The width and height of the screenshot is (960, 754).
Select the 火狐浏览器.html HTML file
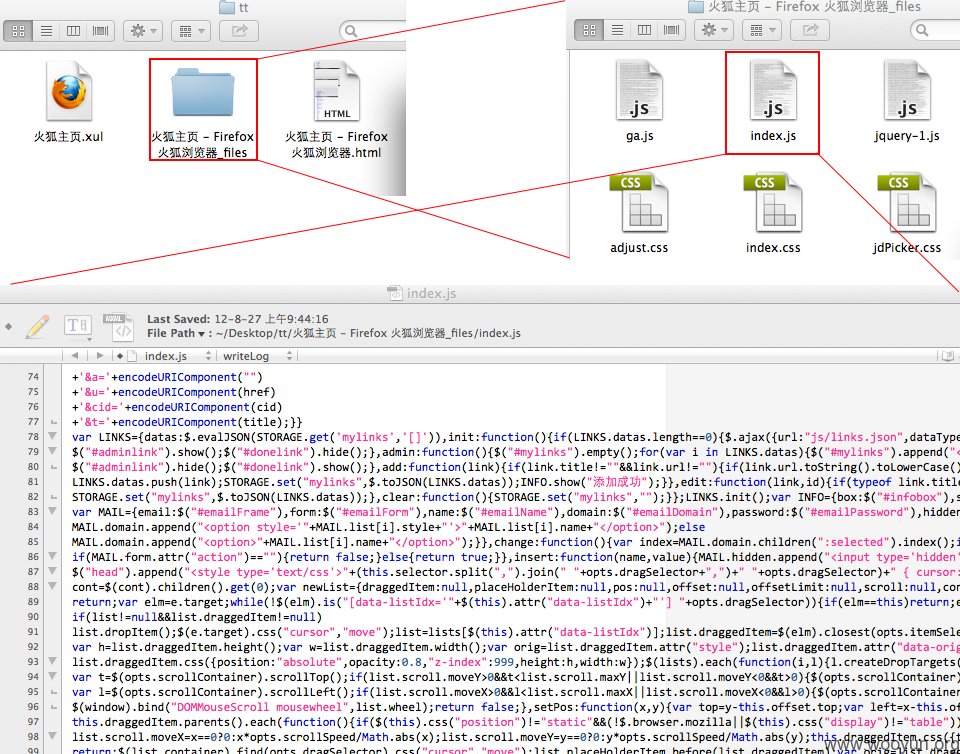click(x=336, y=110)
